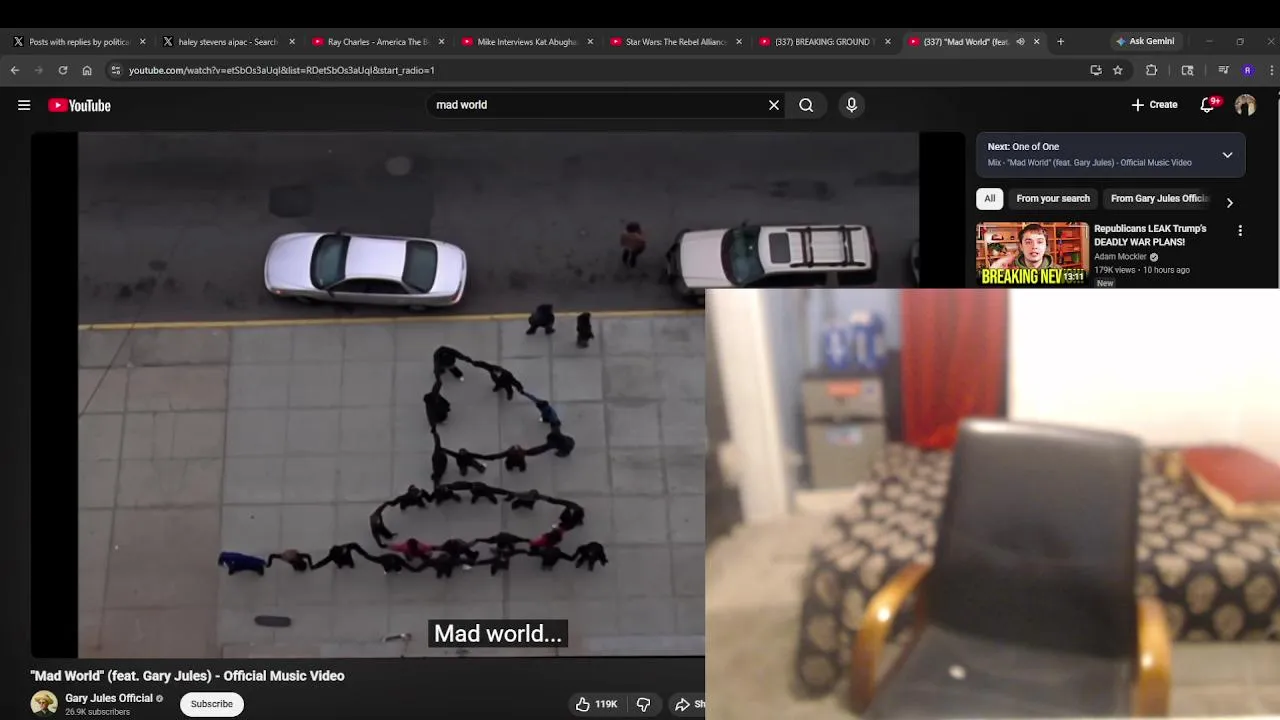Open the Gary Jules Official channel avatar
Viewport: 1280px width, 720px height.
pyautogui.click(x=44, y=704)
